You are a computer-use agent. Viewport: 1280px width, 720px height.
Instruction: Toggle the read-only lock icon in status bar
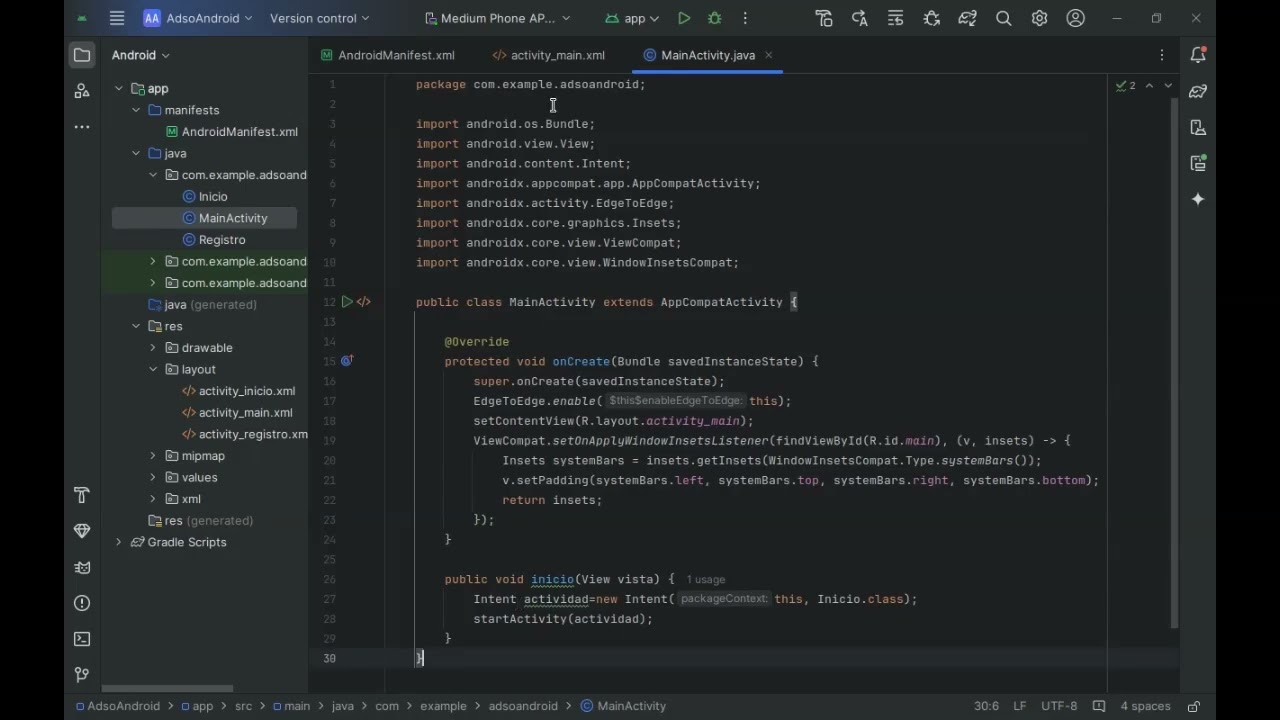pyautogui.click(x=1193, y=706)
